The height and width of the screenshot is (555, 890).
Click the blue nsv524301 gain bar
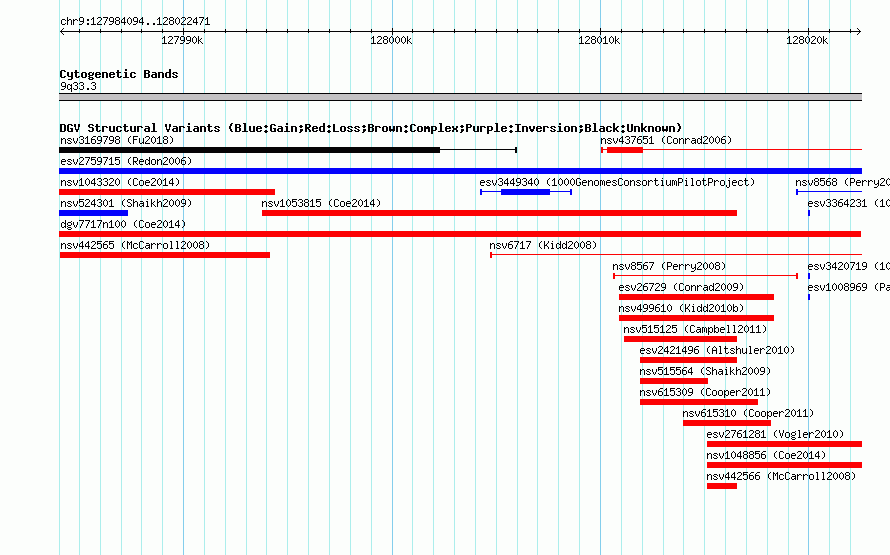(94, 213)
